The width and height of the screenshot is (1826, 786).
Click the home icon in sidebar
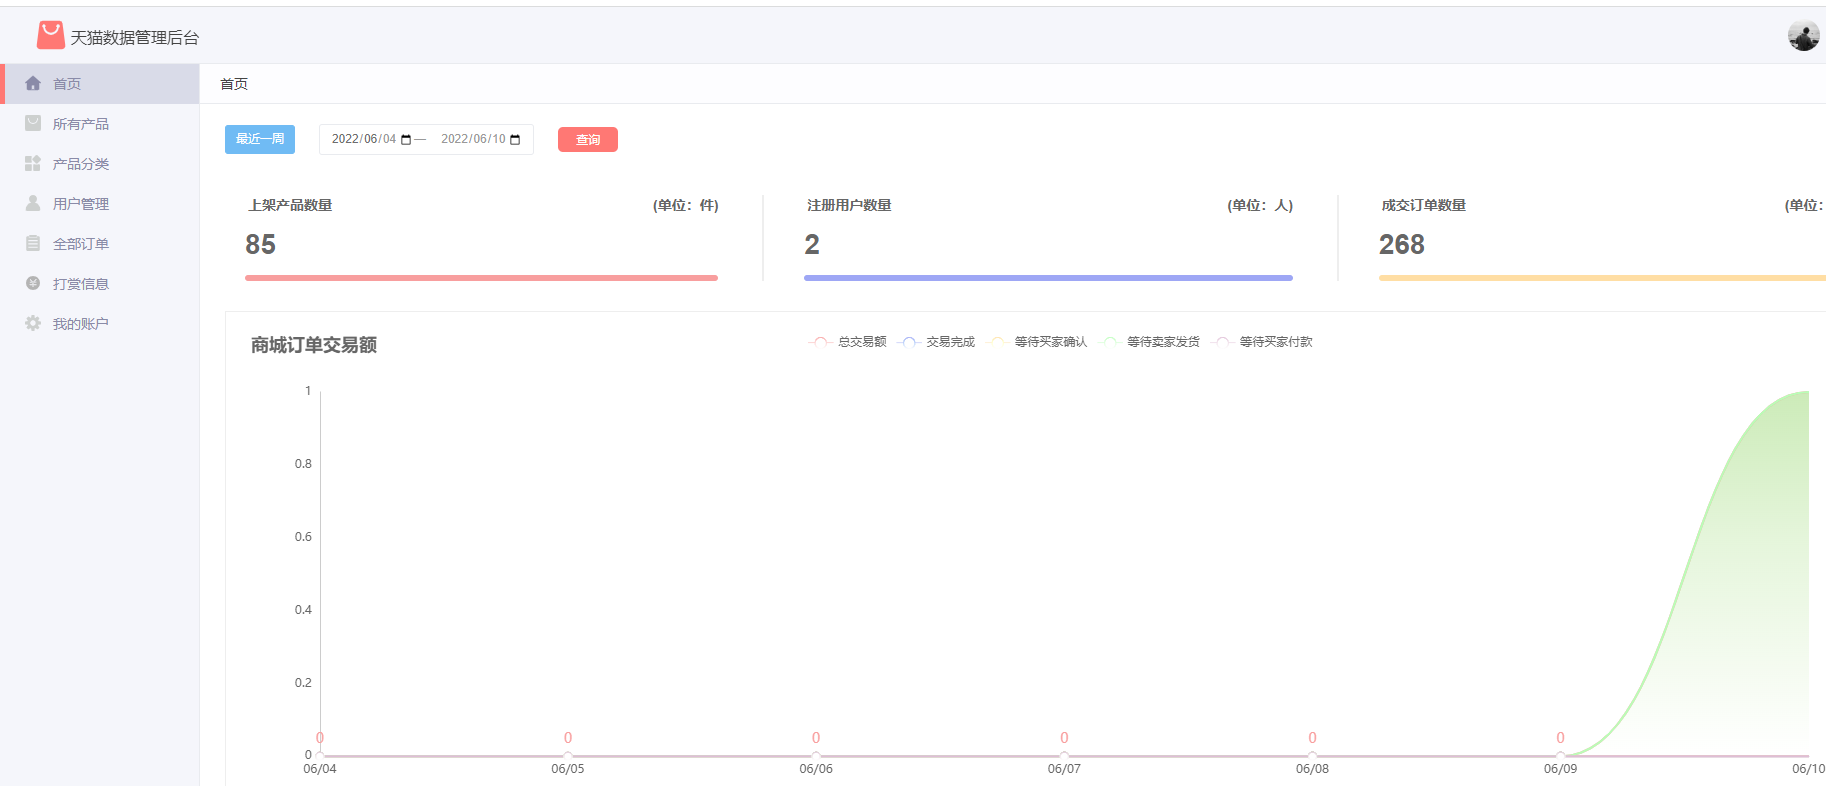pos(33,83)
